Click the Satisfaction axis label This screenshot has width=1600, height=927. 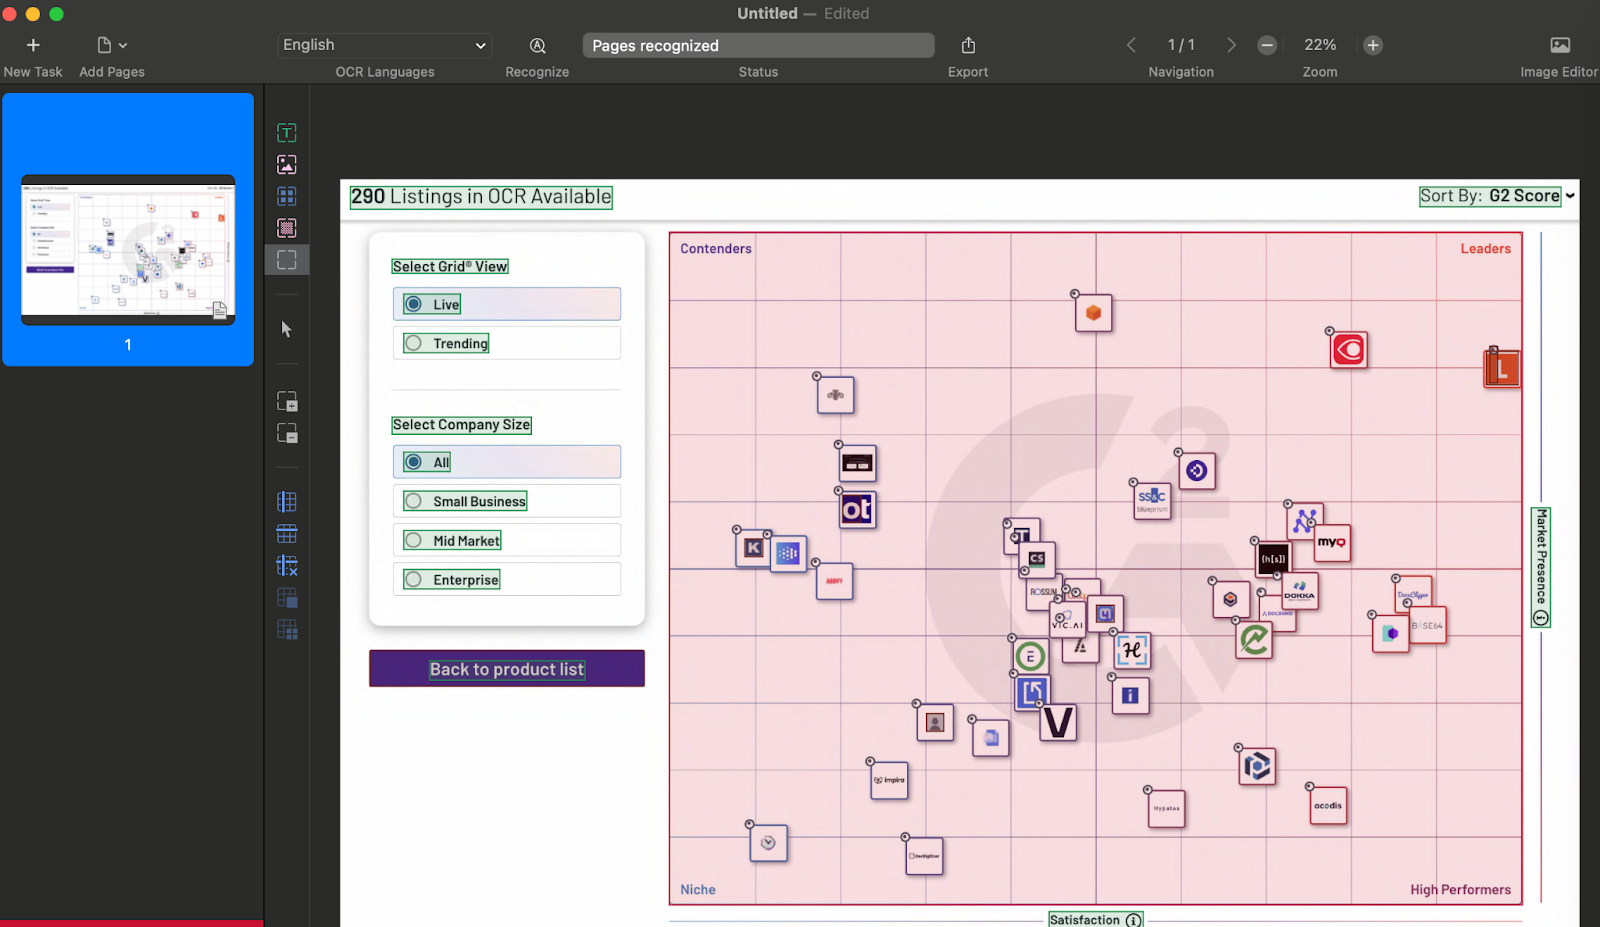point(1085,920)
